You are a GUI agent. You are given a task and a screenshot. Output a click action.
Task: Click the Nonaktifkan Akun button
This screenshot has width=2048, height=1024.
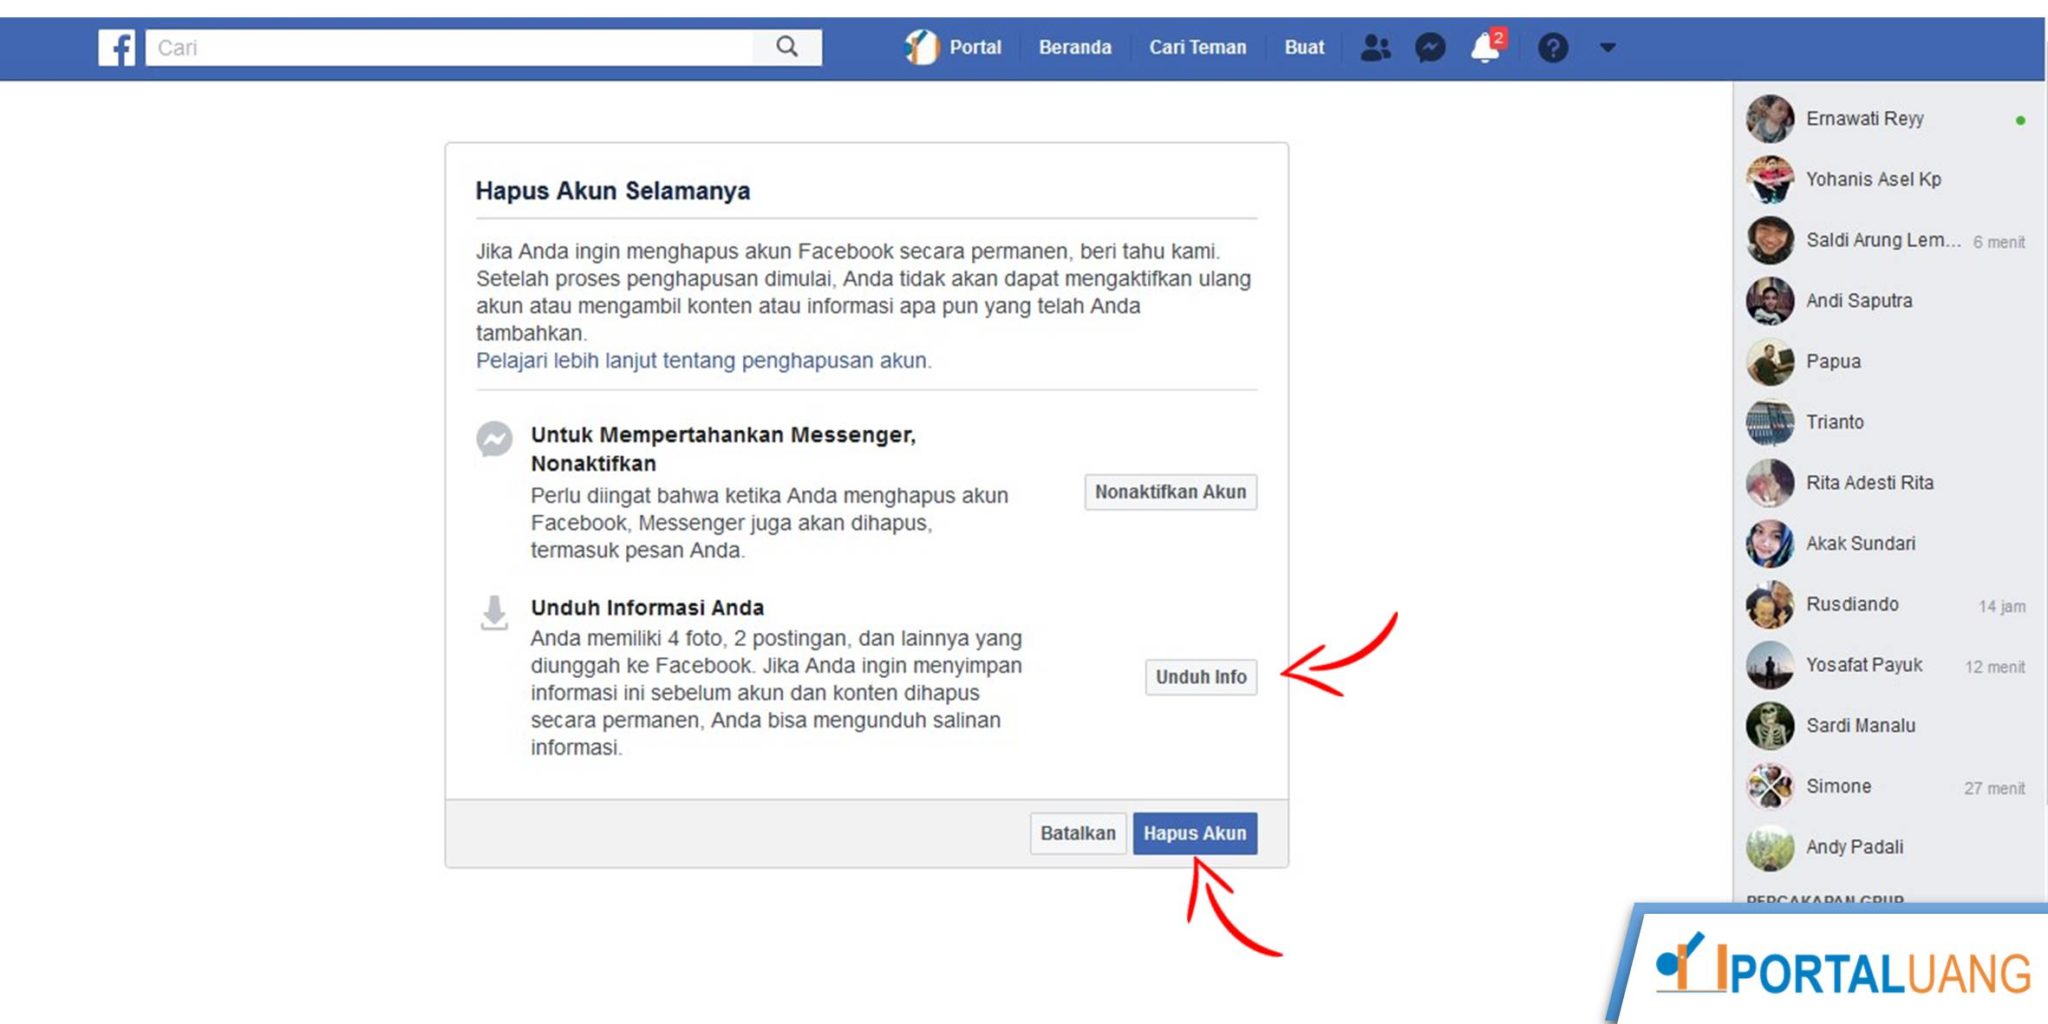point(1170,492)
